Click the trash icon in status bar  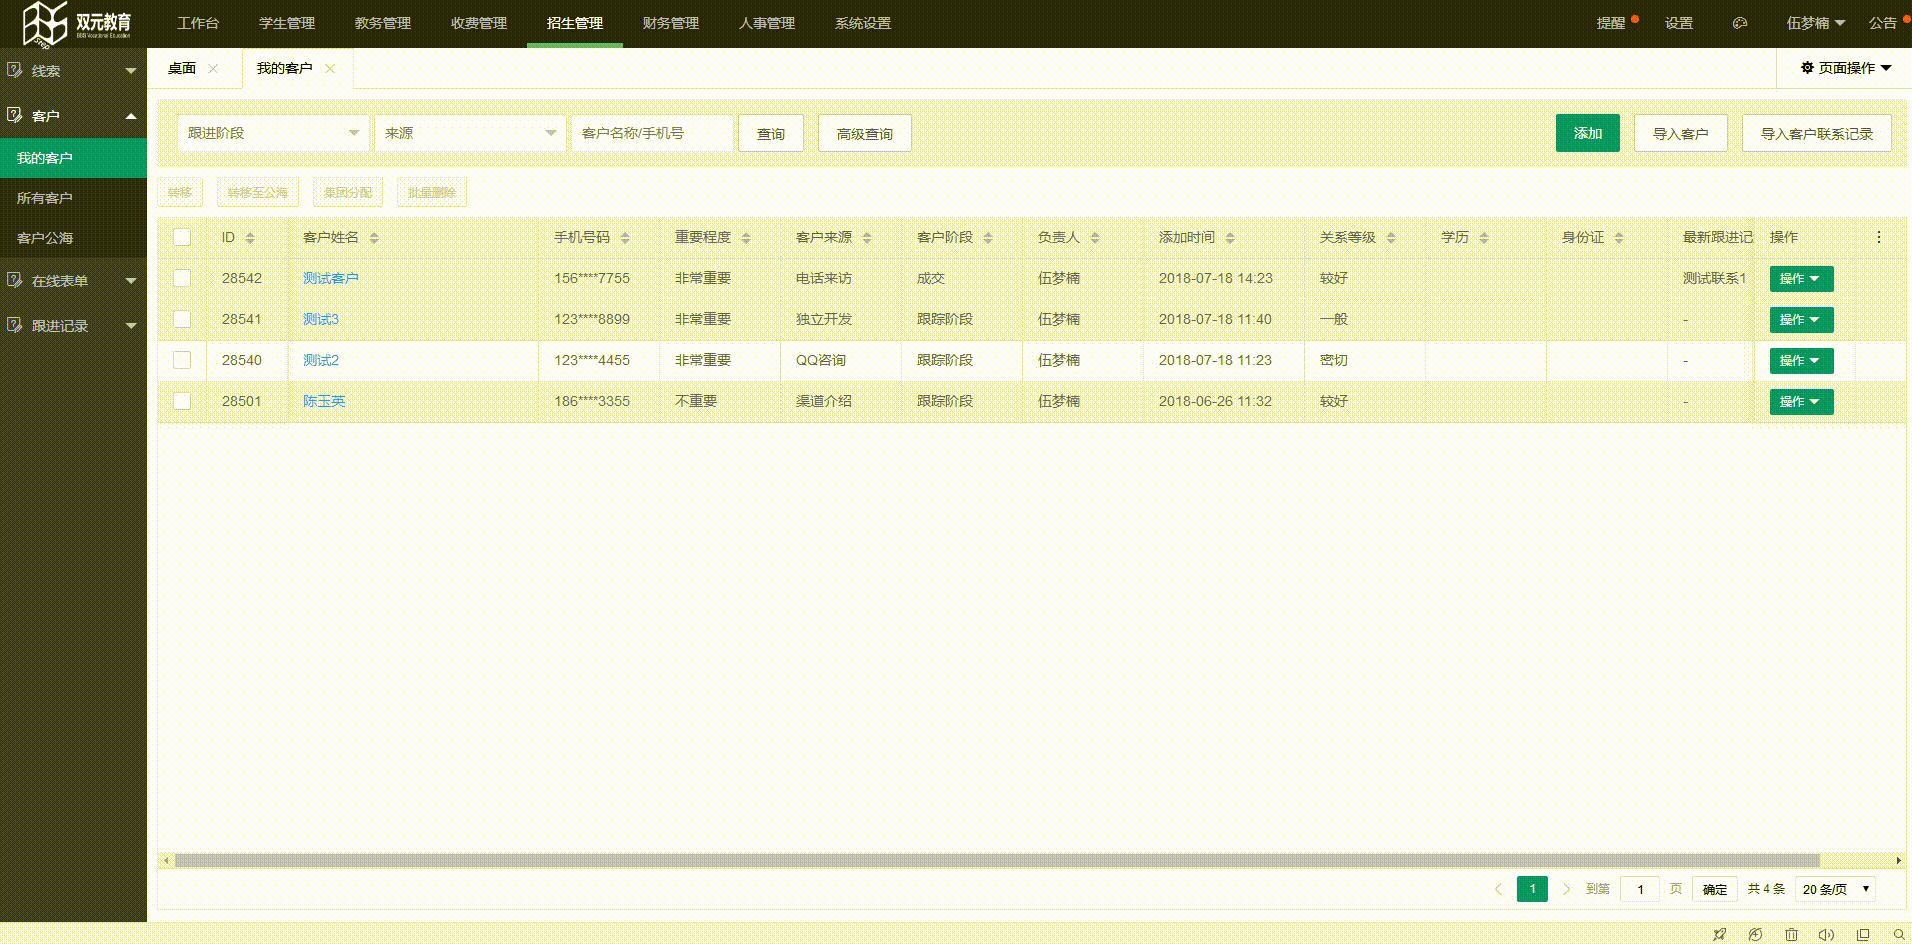coord(1791,934)
